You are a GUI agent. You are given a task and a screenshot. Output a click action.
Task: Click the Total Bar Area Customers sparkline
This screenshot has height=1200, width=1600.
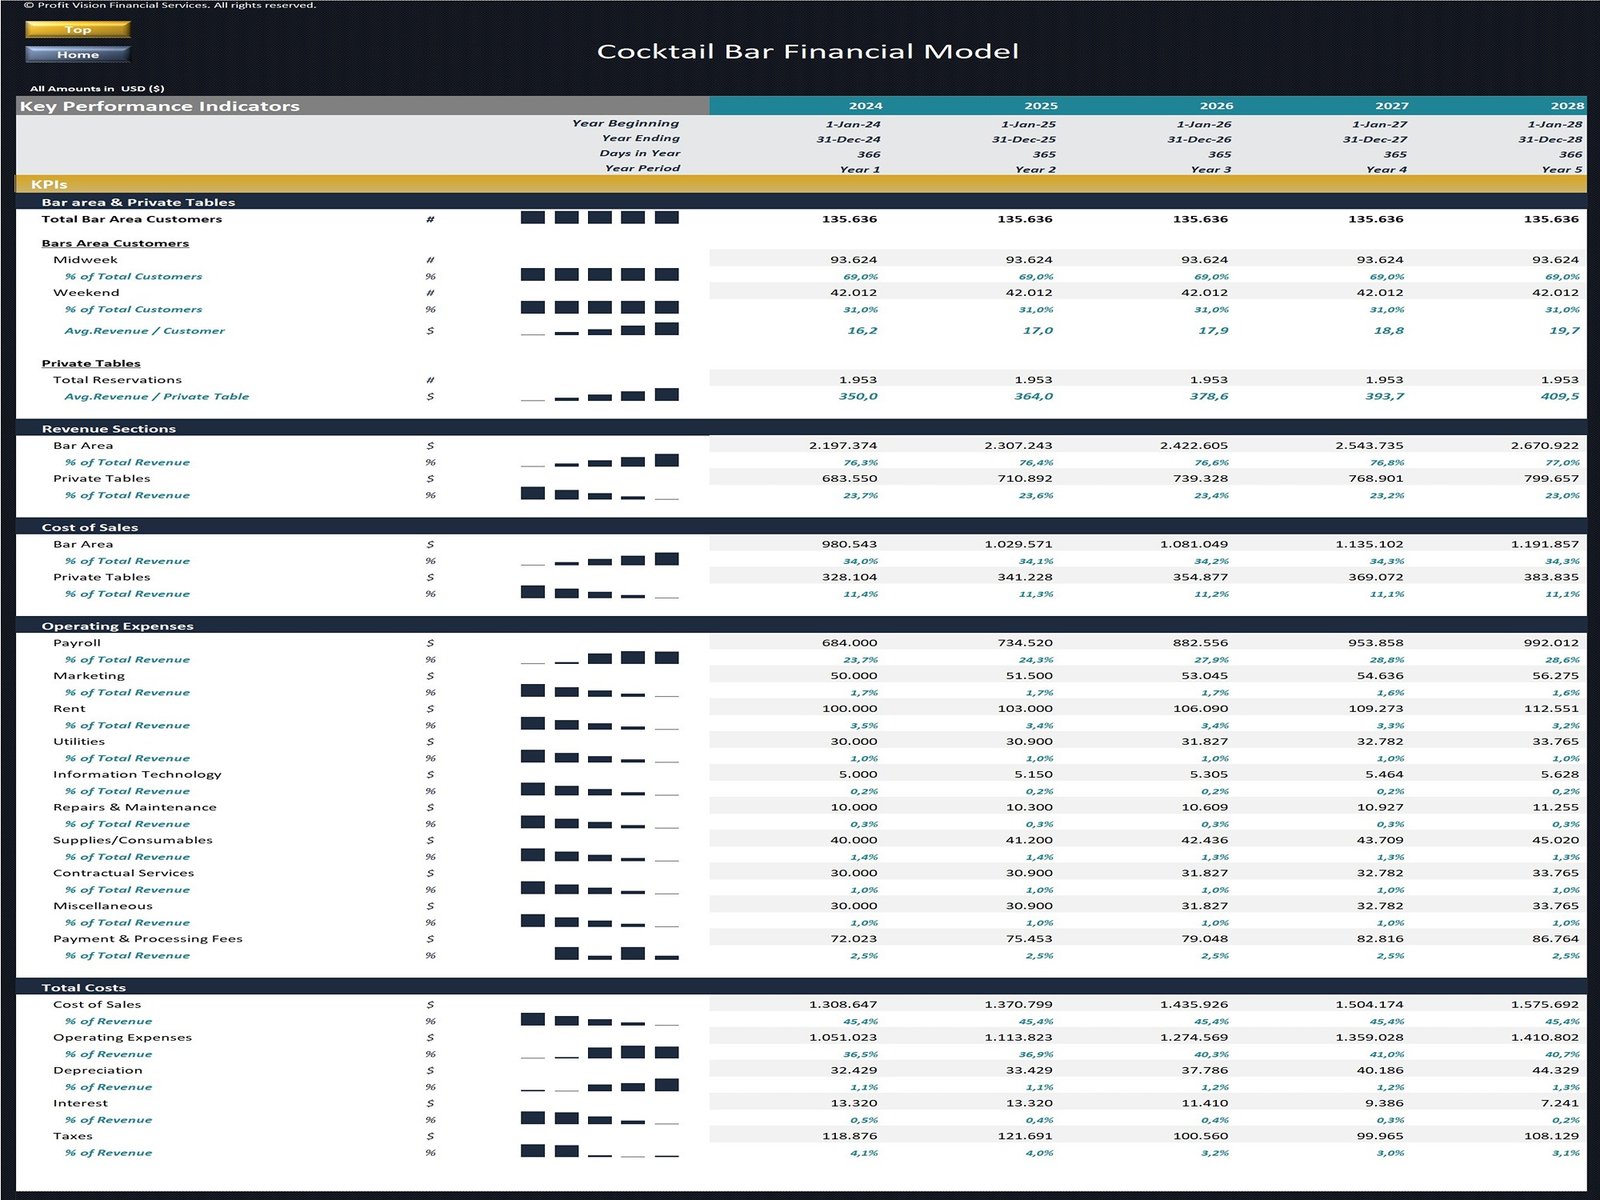599,218
